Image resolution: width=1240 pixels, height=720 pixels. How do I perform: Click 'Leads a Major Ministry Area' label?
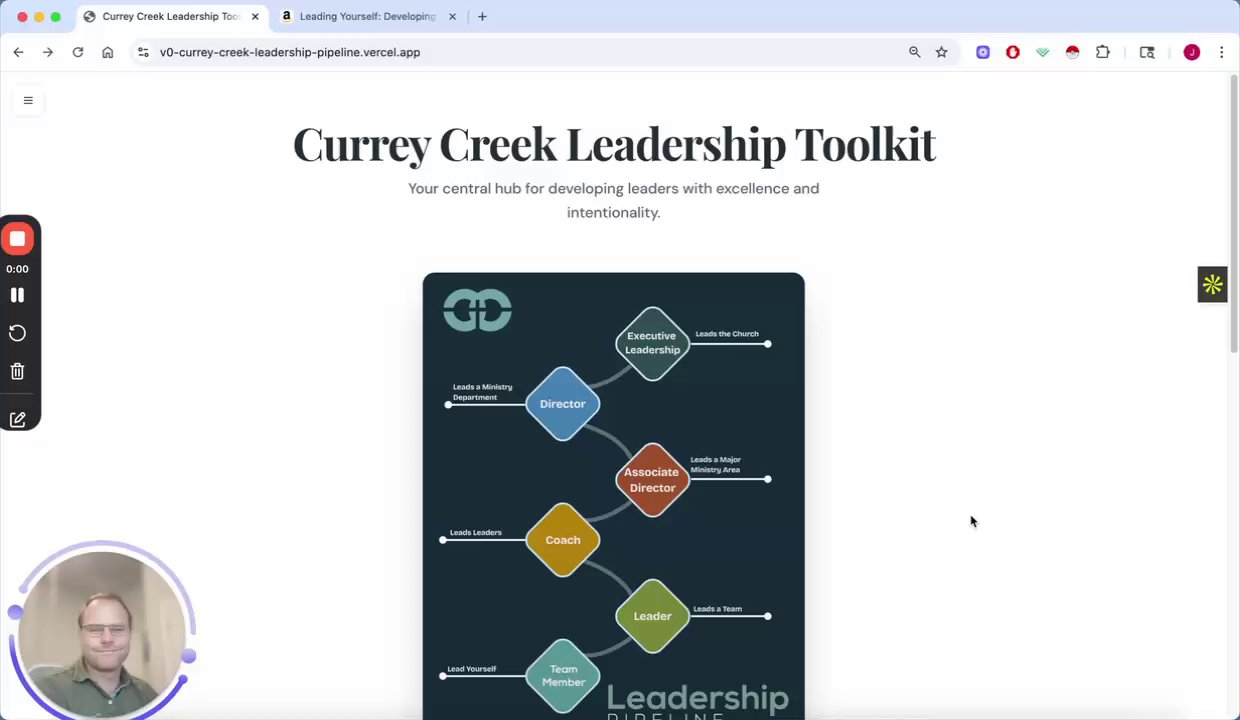pos(716,465)
